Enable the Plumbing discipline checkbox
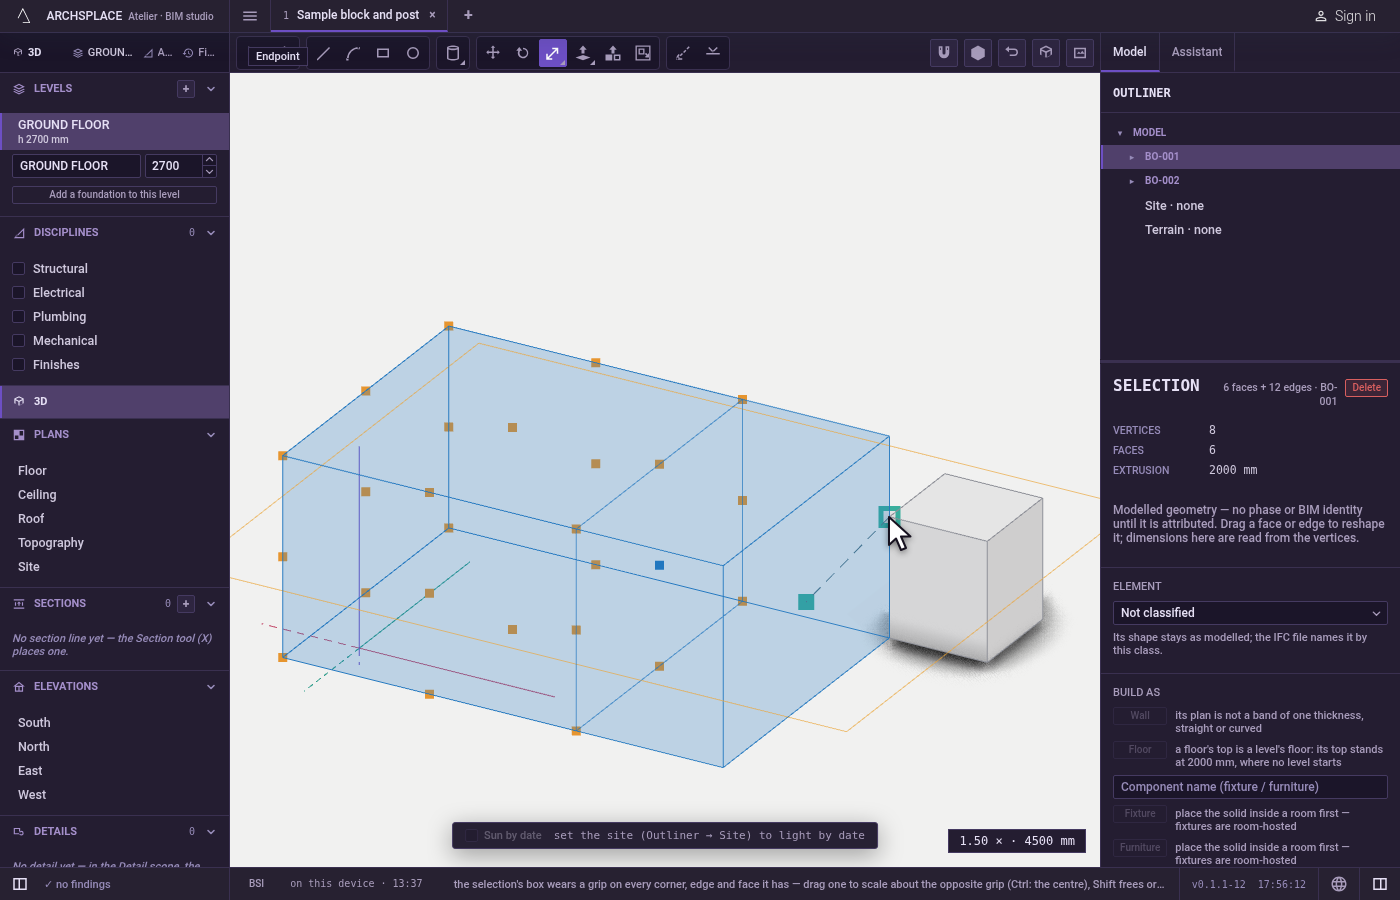Viewport: 1400px width, 900px height. pos(18,317)
